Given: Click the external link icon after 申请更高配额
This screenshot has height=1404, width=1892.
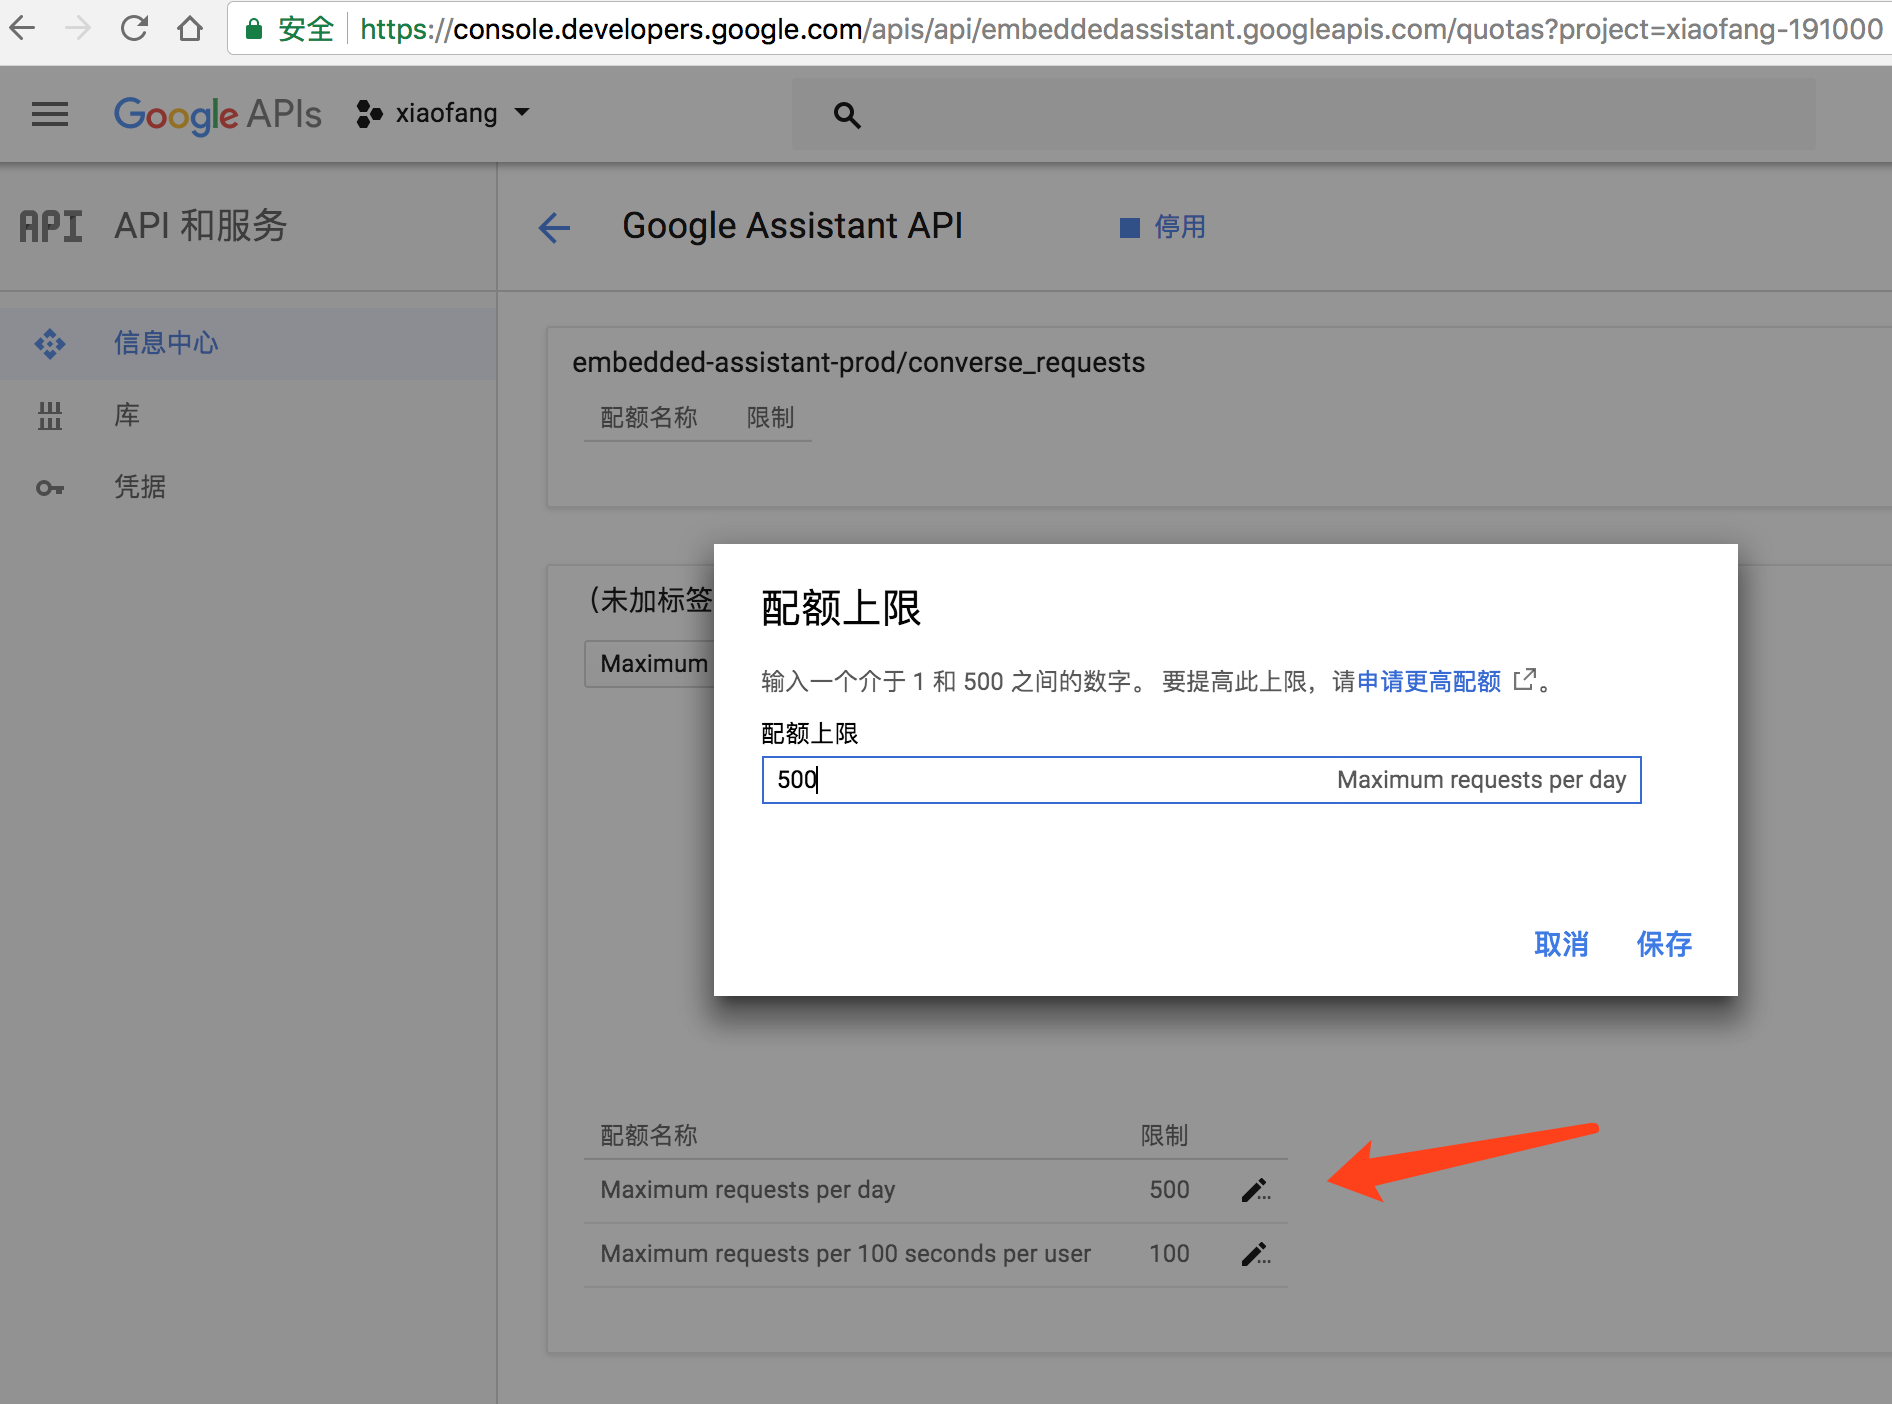Looking at the screenshot, I should coord(1524,680).
